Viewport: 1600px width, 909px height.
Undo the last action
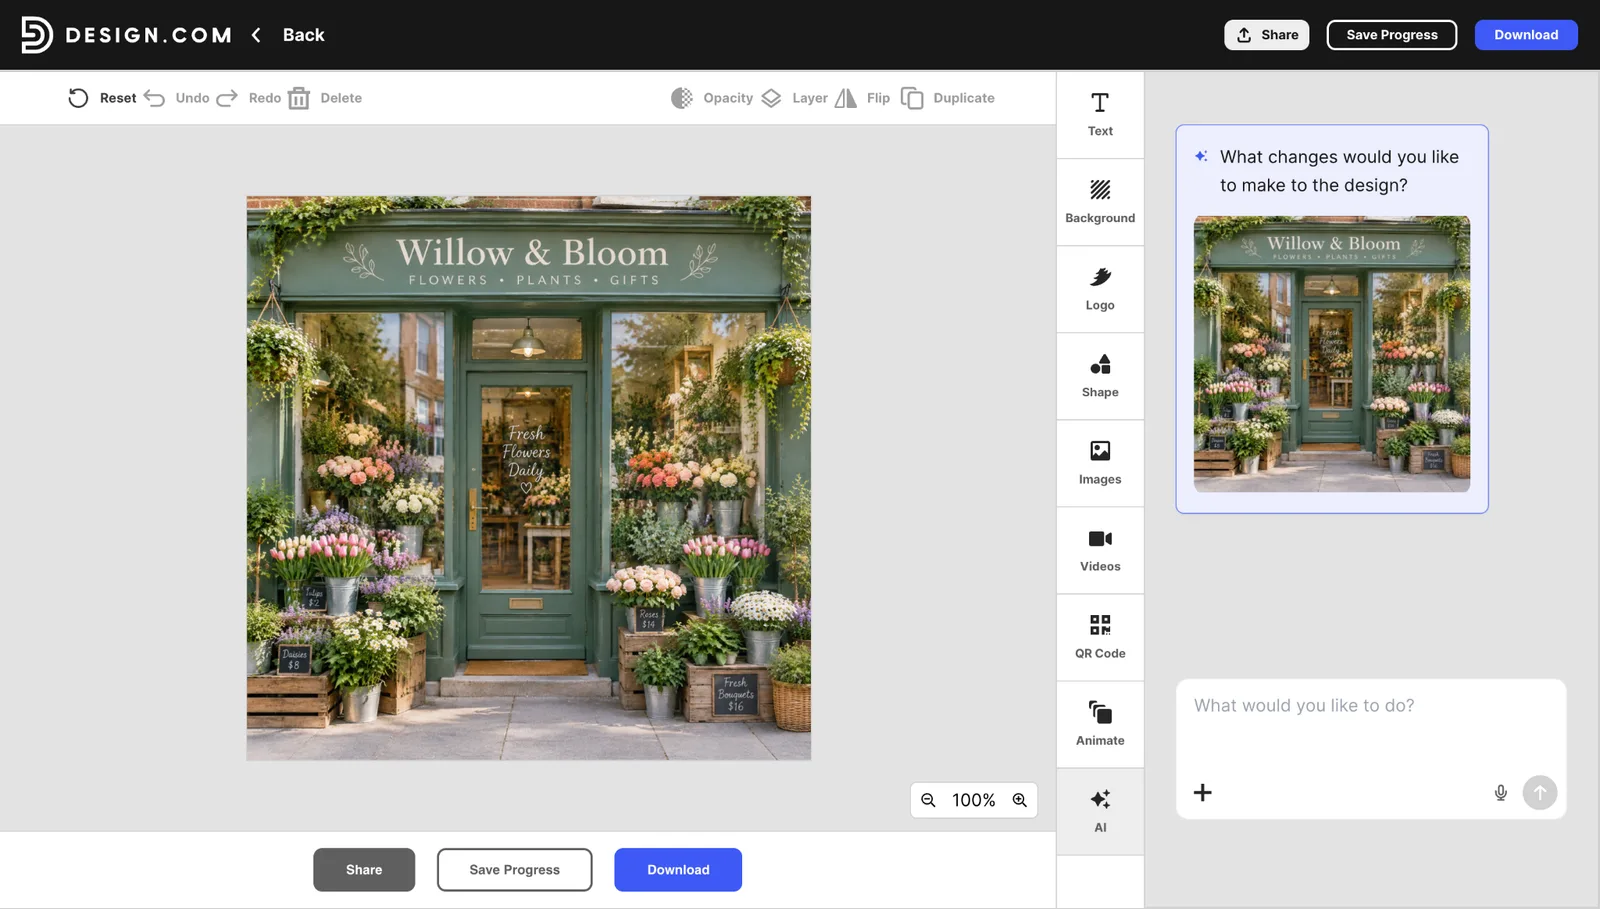tap(177, 98)
